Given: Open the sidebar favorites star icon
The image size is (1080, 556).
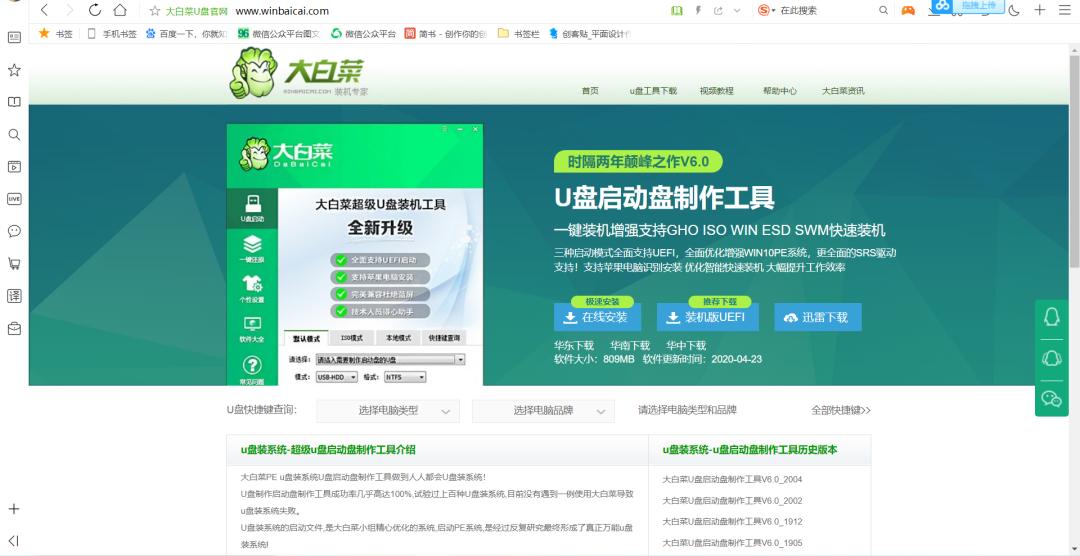Looking at the screenshot, I should [x=14, y=70].
